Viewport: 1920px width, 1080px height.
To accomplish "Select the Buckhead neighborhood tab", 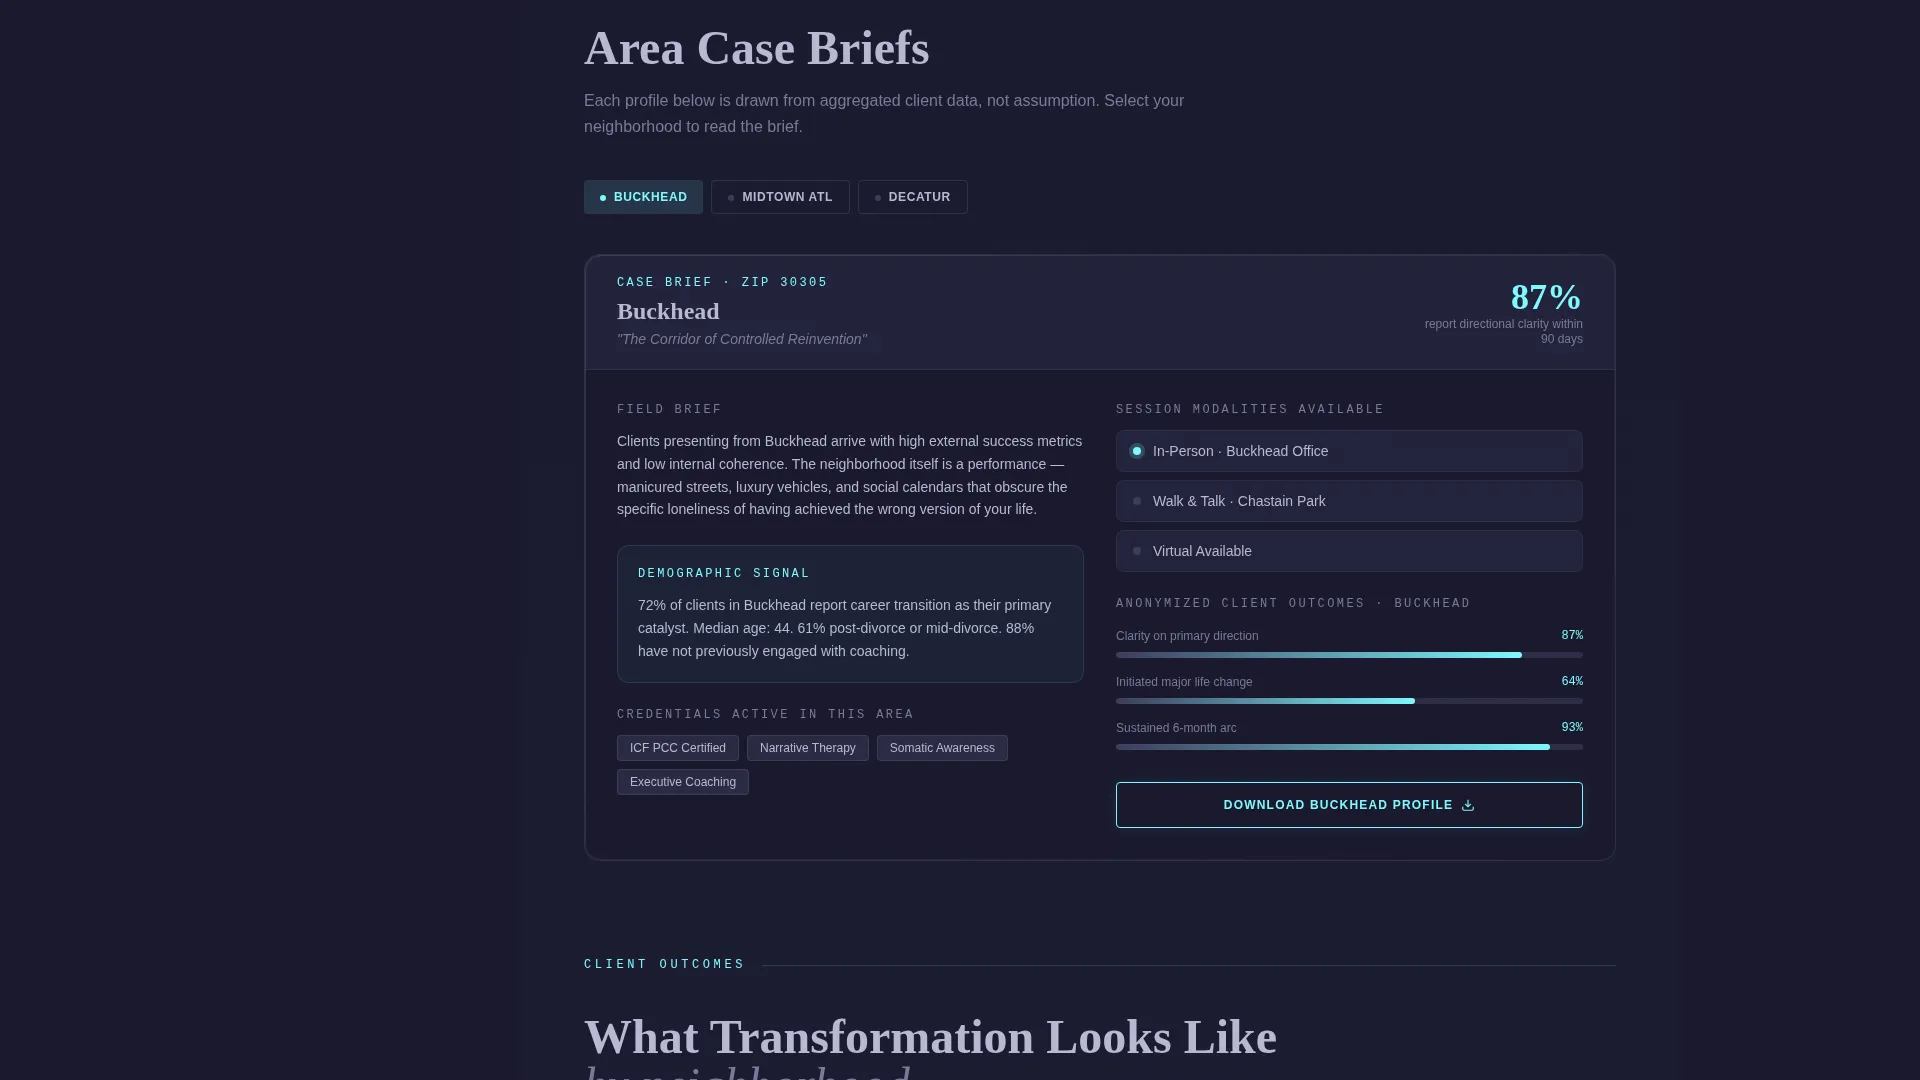I will (x=643, y=197).
